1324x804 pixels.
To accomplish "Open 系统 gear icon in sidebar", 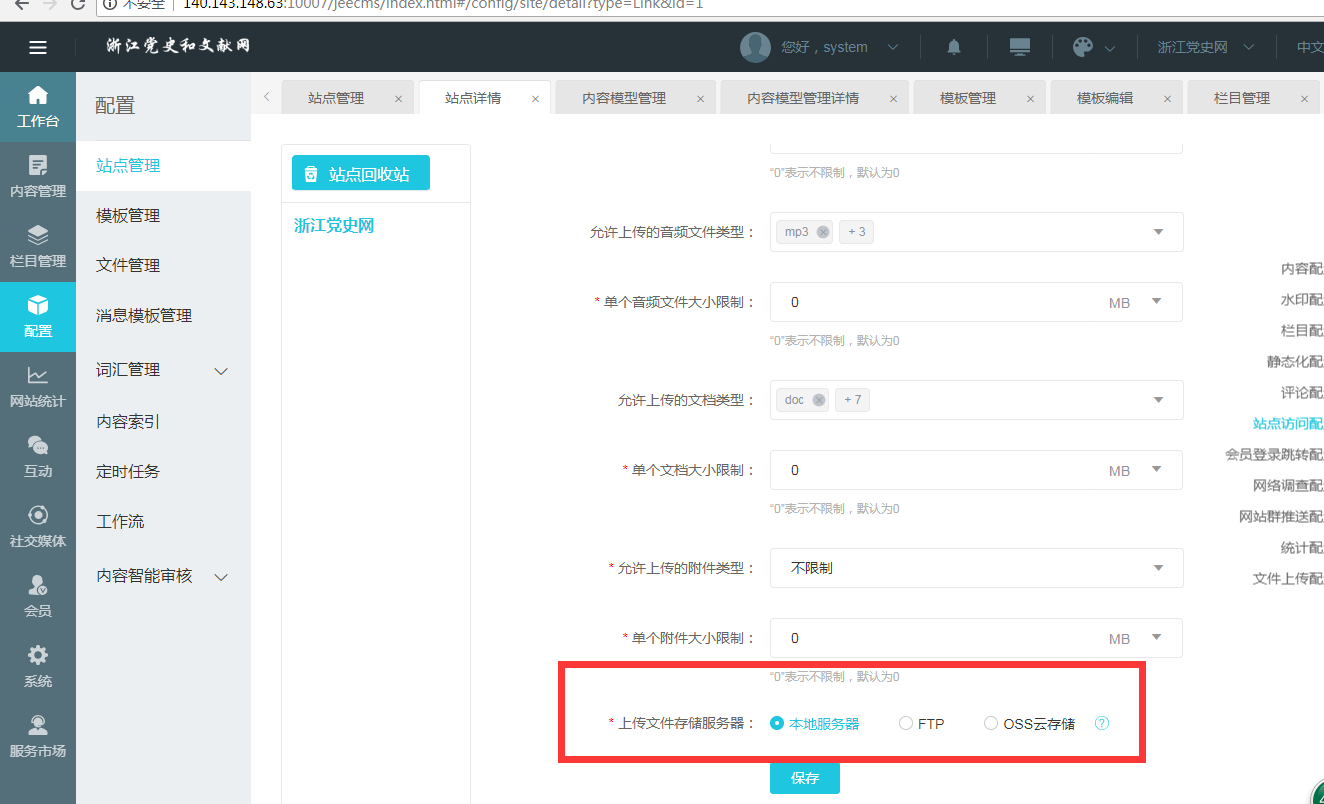I will click(38, 666).
